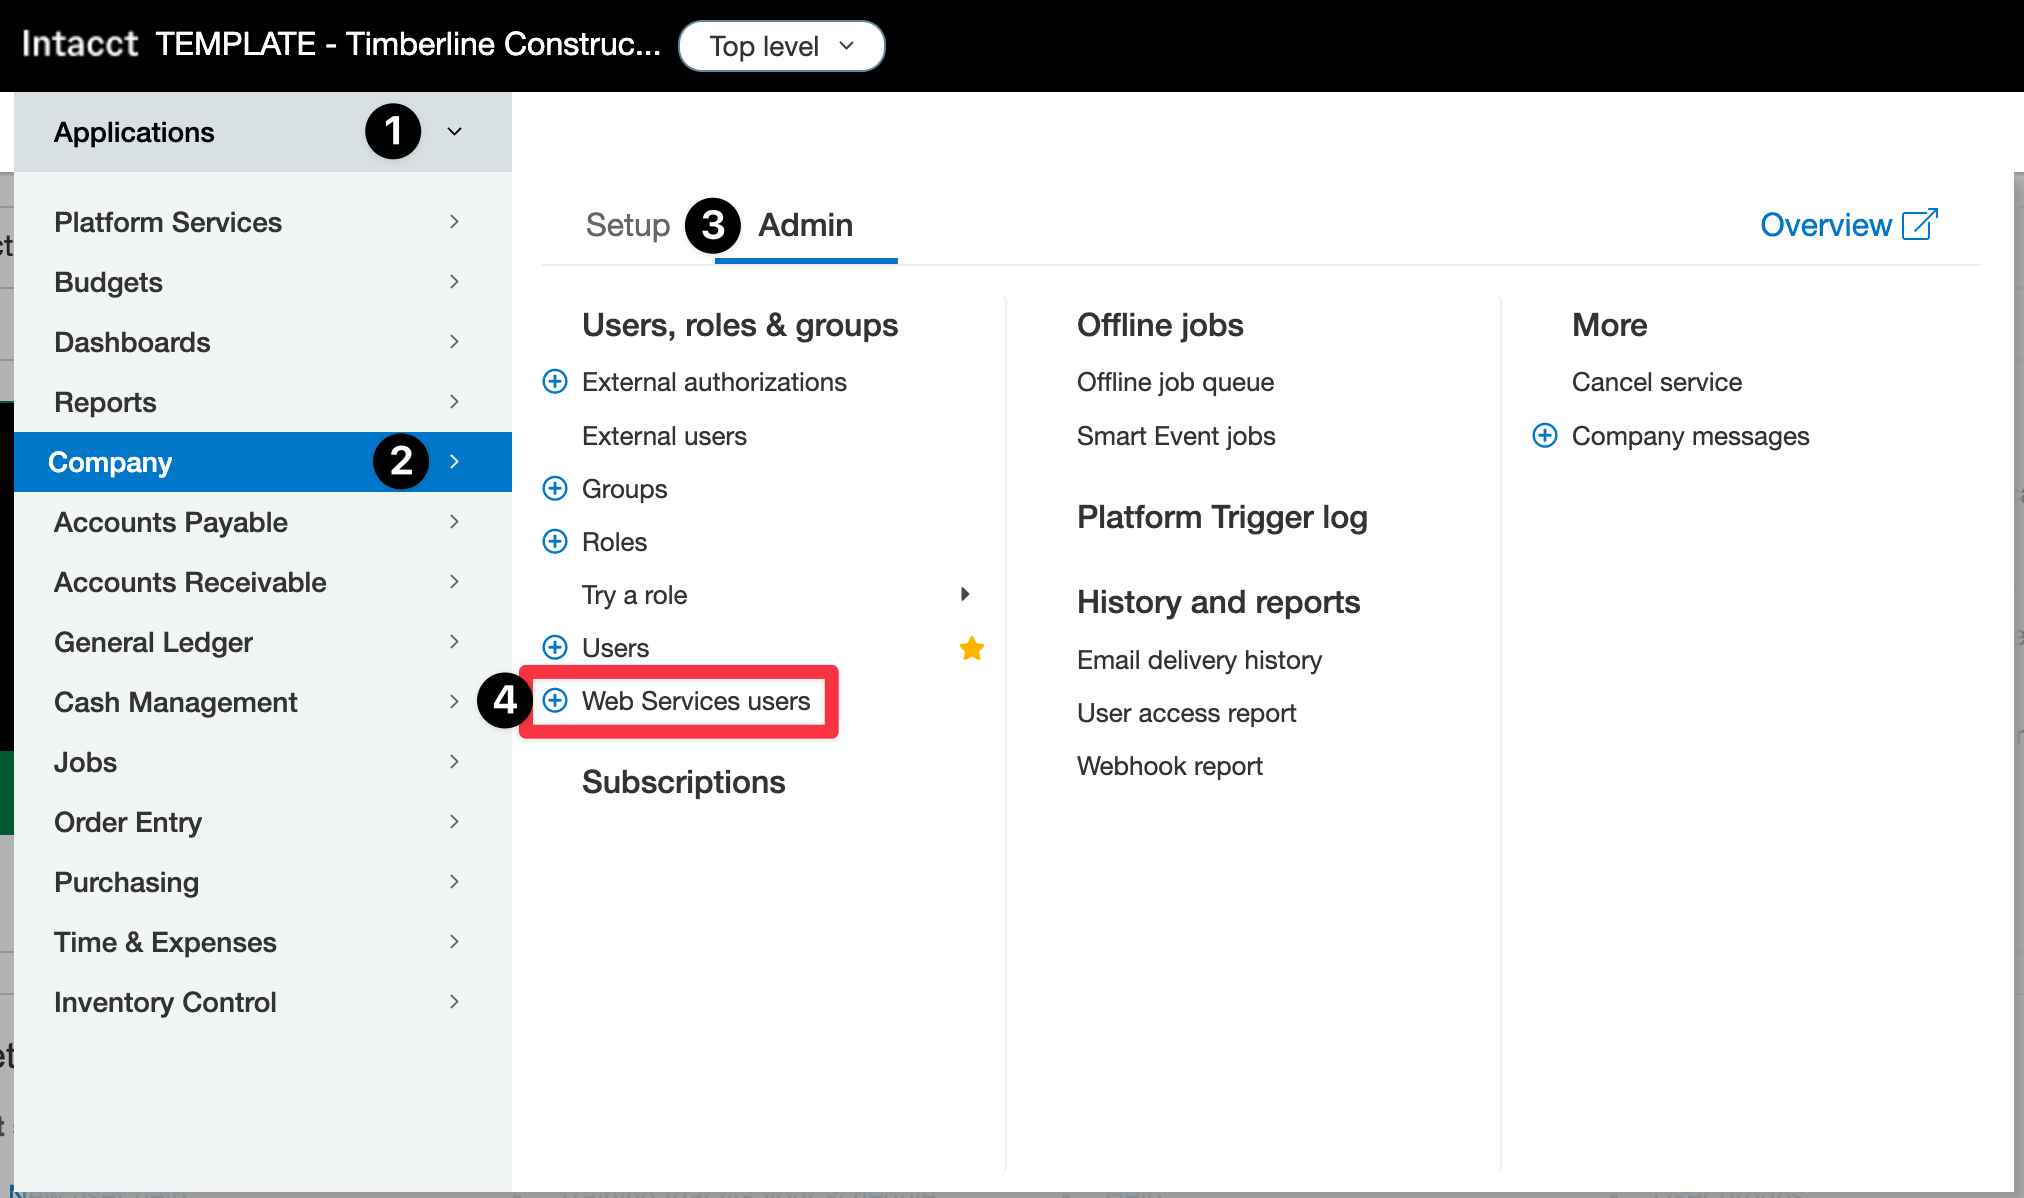Click the external-link icon next to Overview
The width and height of the screenshot is (2024, 1198).
point(1921,224)
